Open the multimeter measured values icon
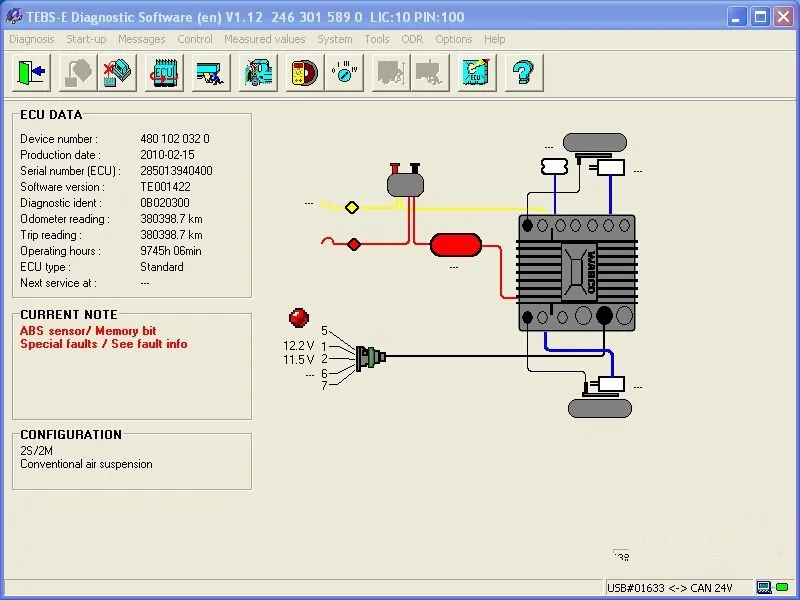Screen dimensions: 800x600 pos(305,73)
